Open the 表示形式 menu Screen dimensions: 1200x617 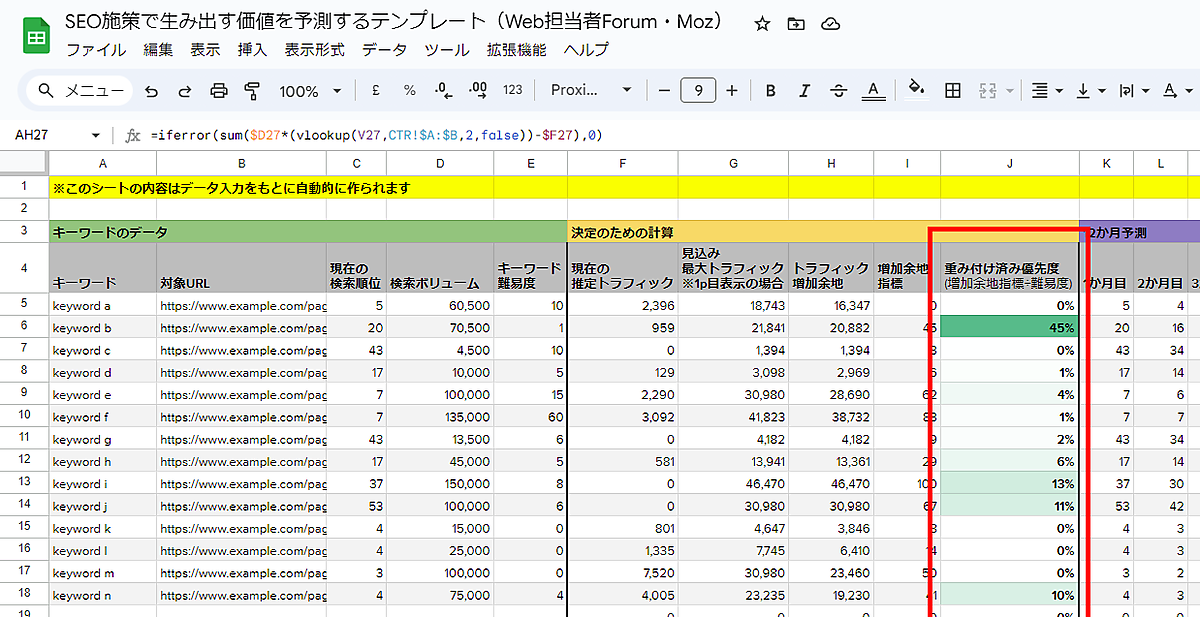point(314,49)
